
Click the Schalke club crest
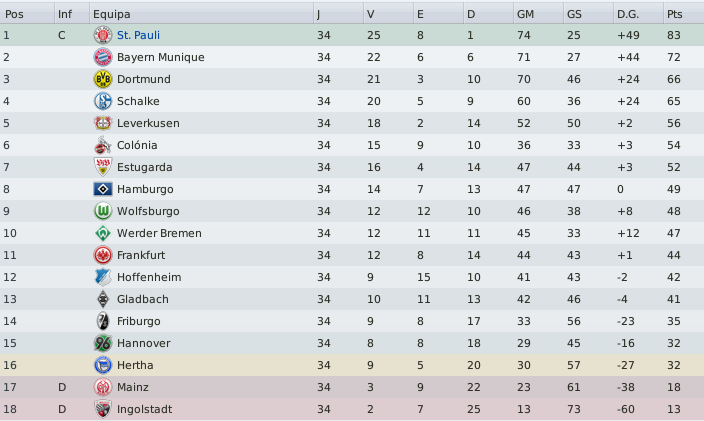[102, 101]
